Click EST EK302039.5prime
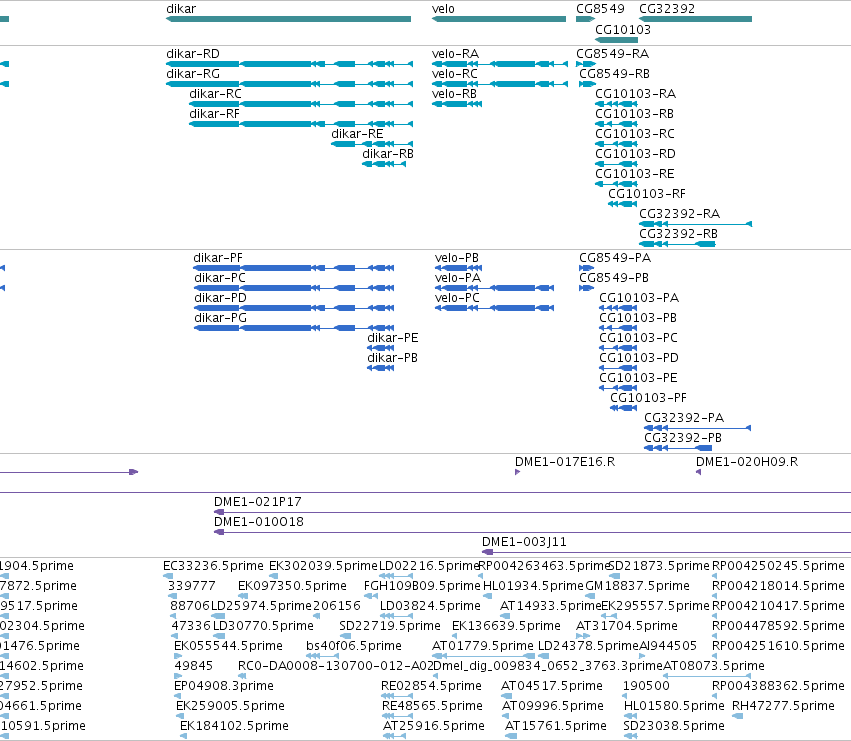The image size is (851, 741). tap(323, 566)
